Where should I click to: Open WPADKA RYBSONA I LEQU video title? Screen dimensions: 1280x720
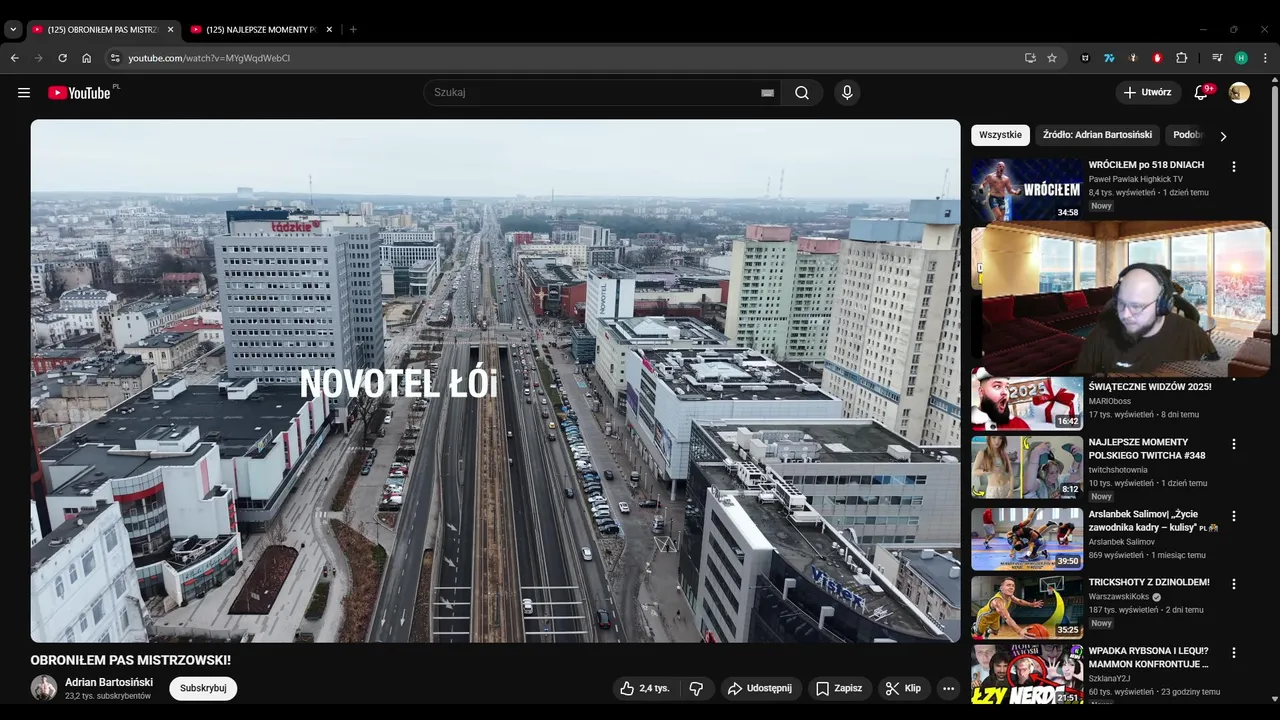[1149, 657]
